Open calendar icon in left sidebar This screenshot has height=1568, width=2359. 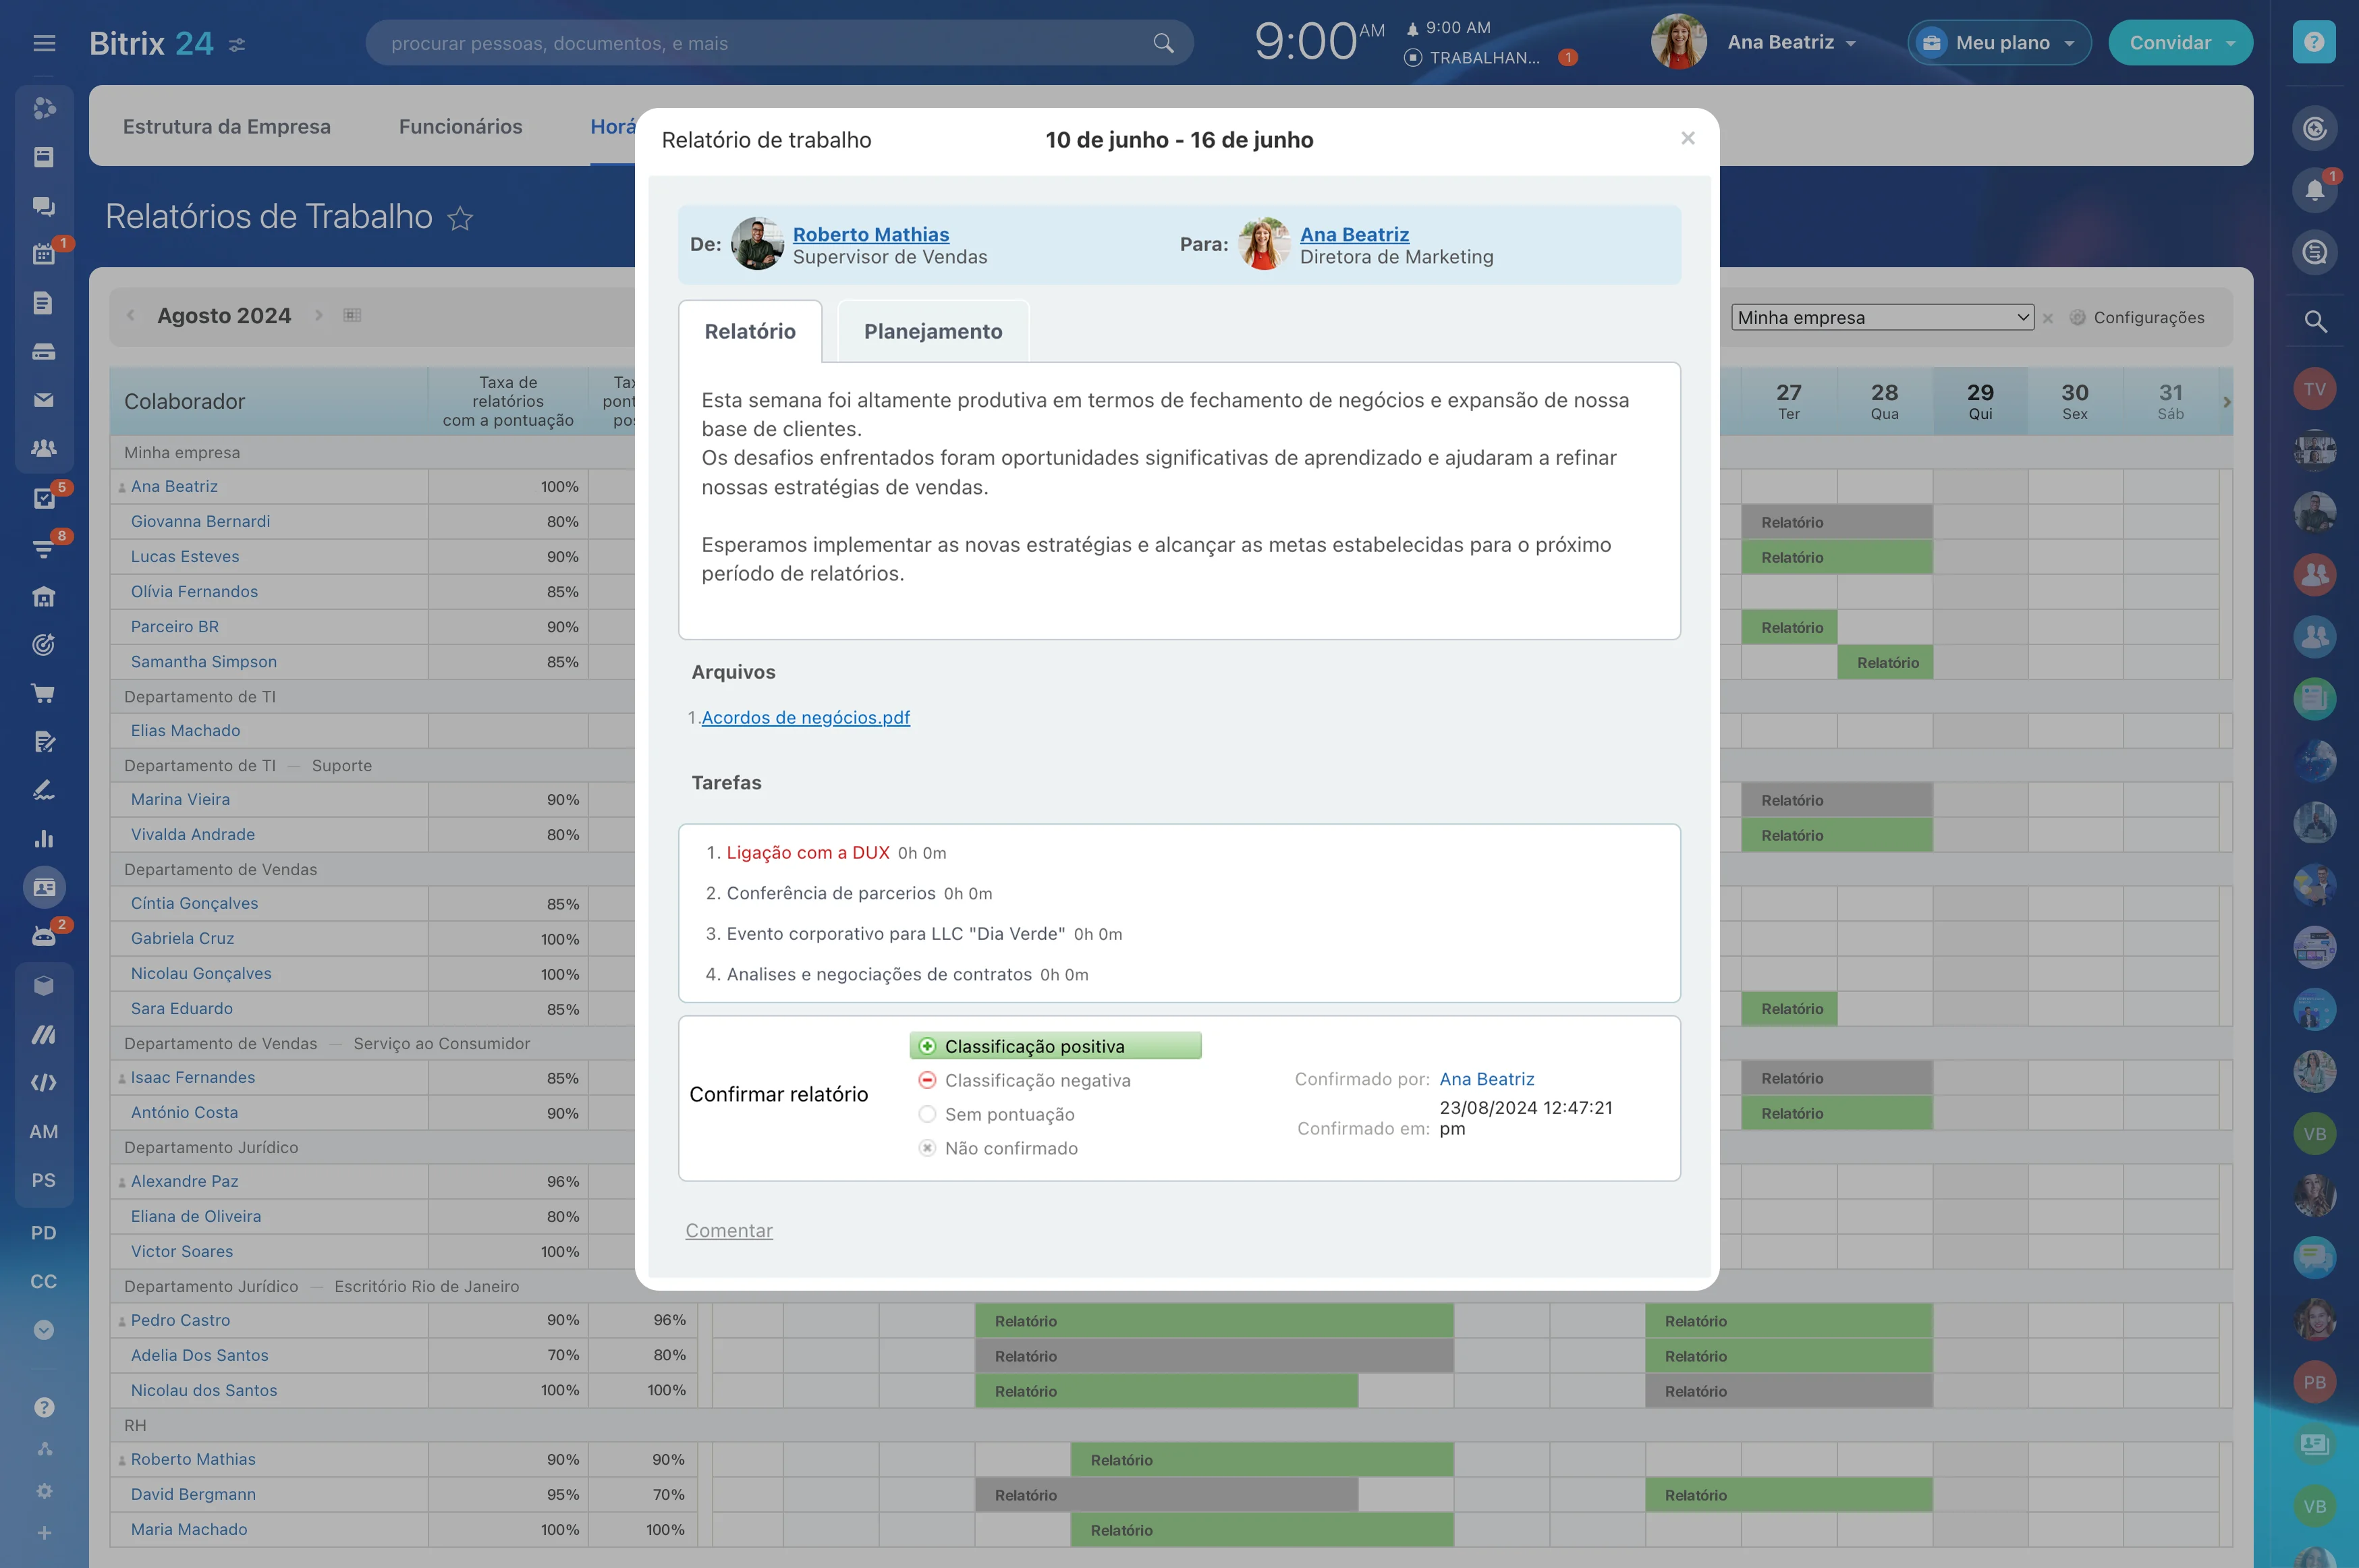point(43,254)
